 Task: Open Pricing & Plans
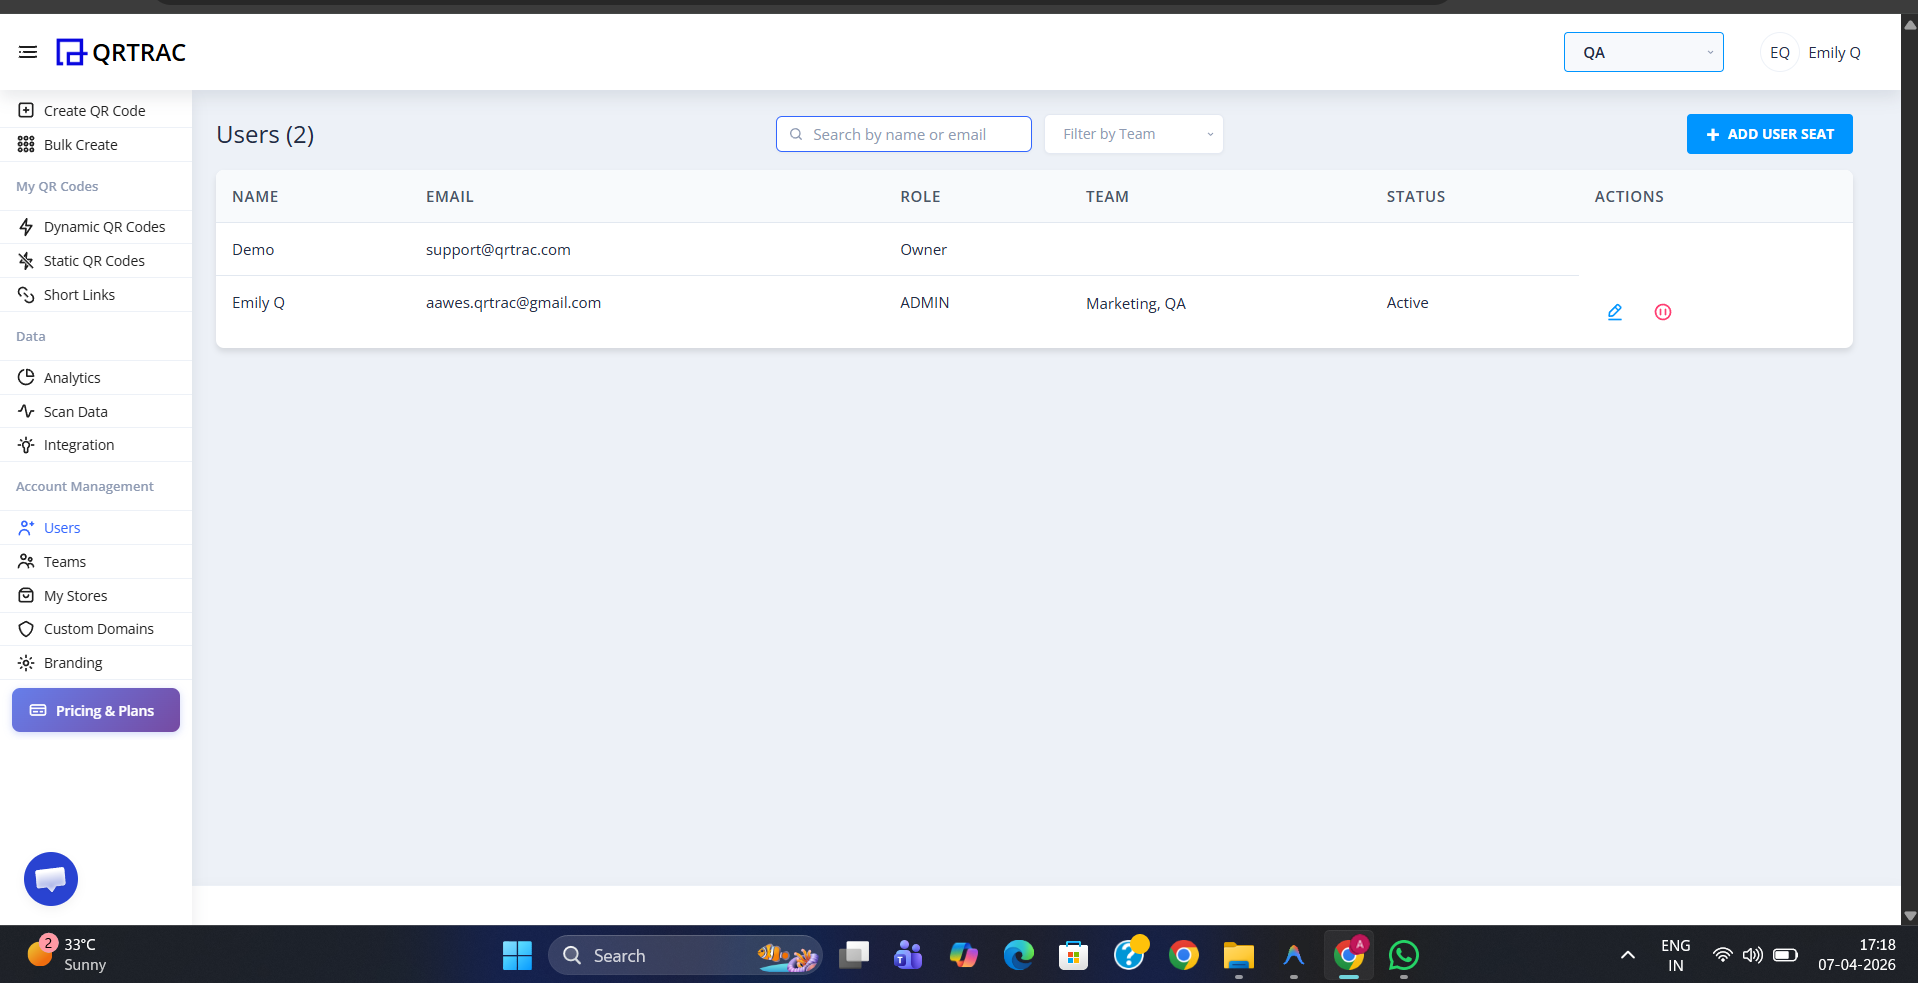(x=95, y=710)
